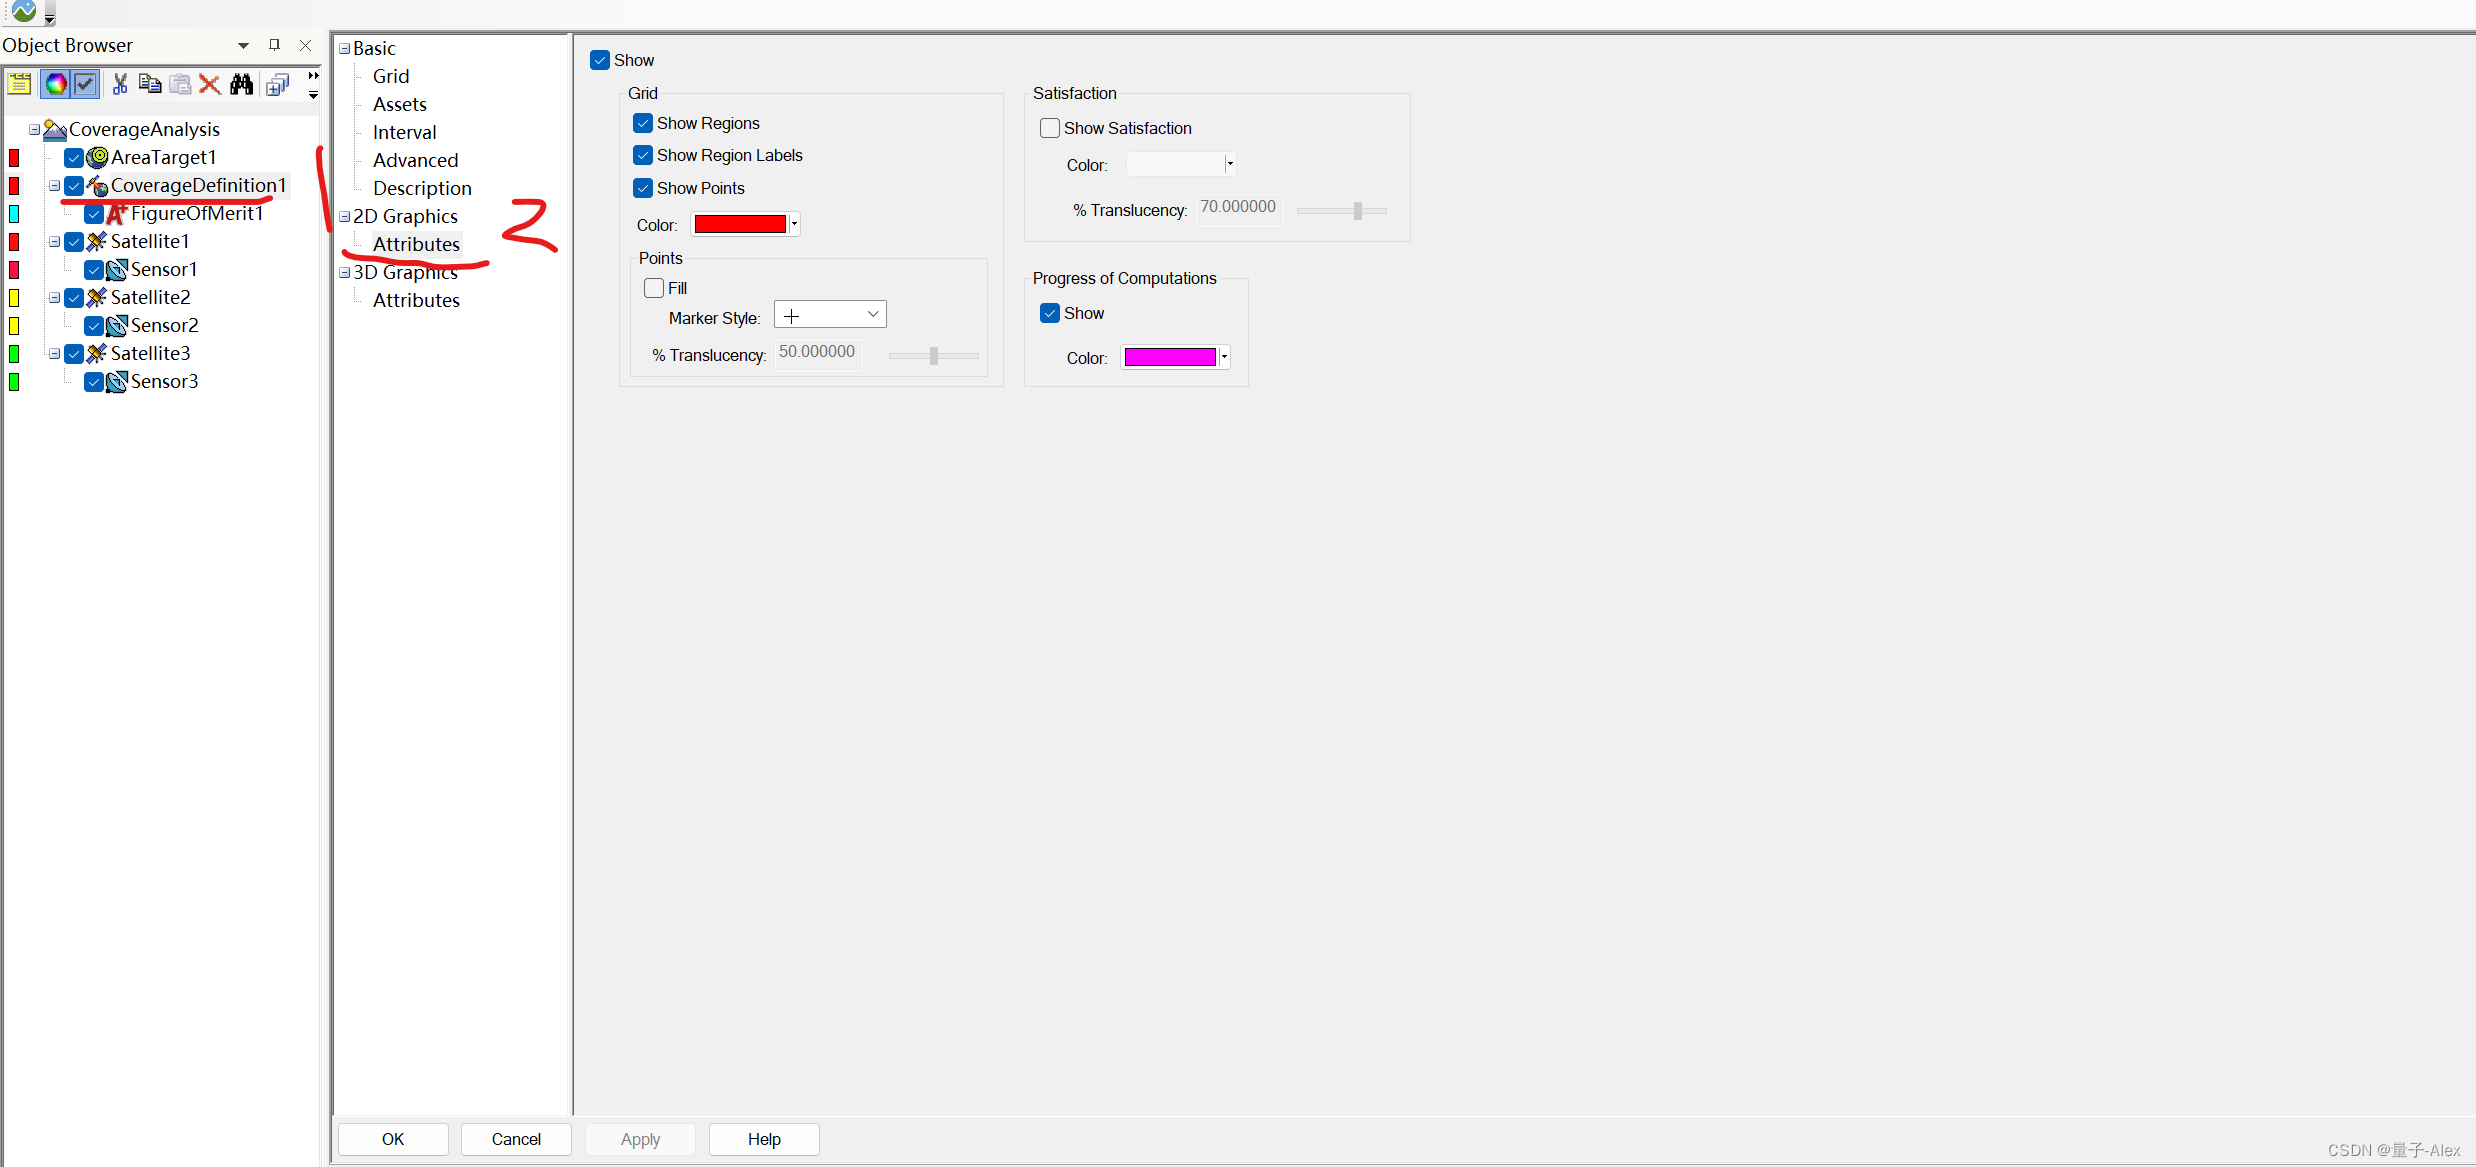Collapse the Satellite1 tree node
The image size is (2476, 1167).
55,241
